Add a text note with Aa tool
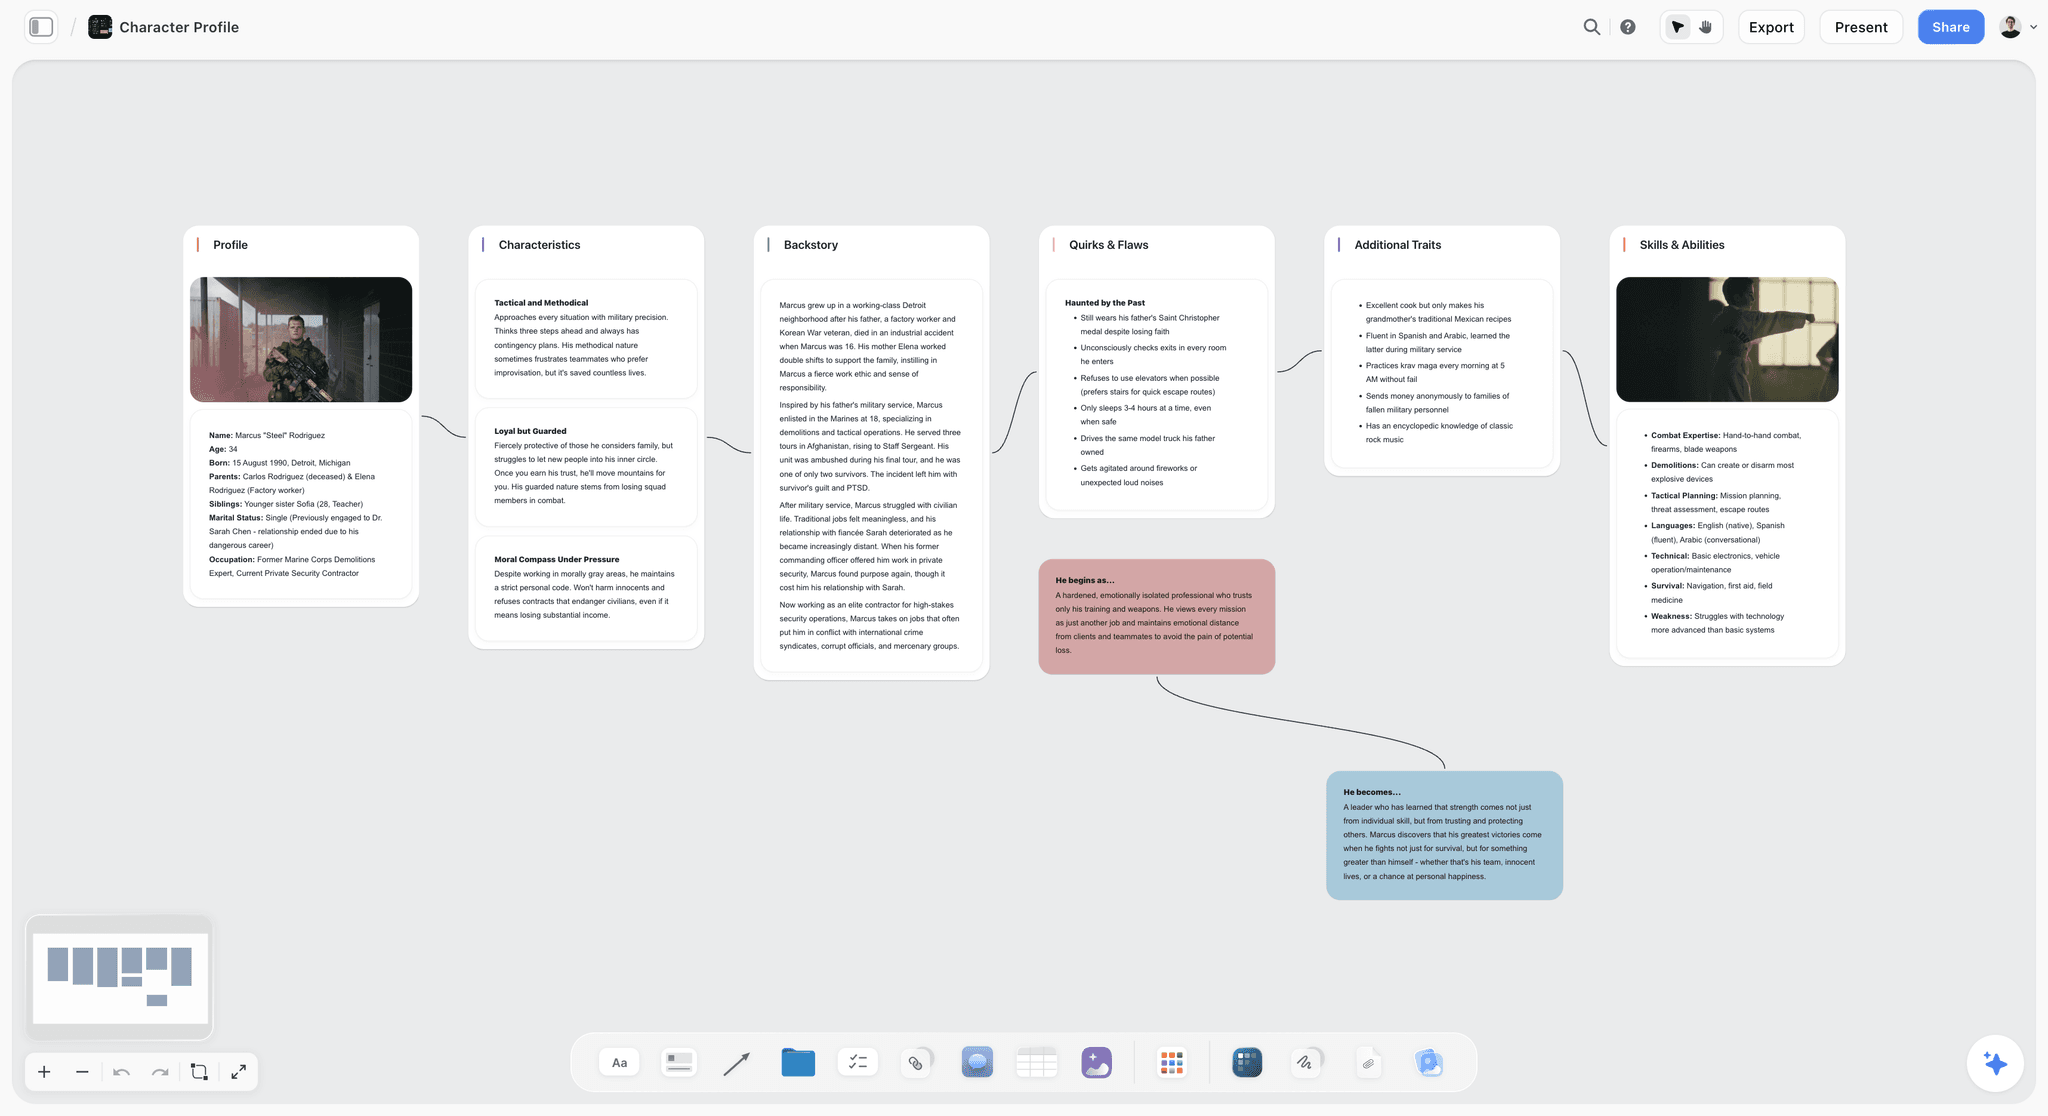 click(x=620, y=1062)
